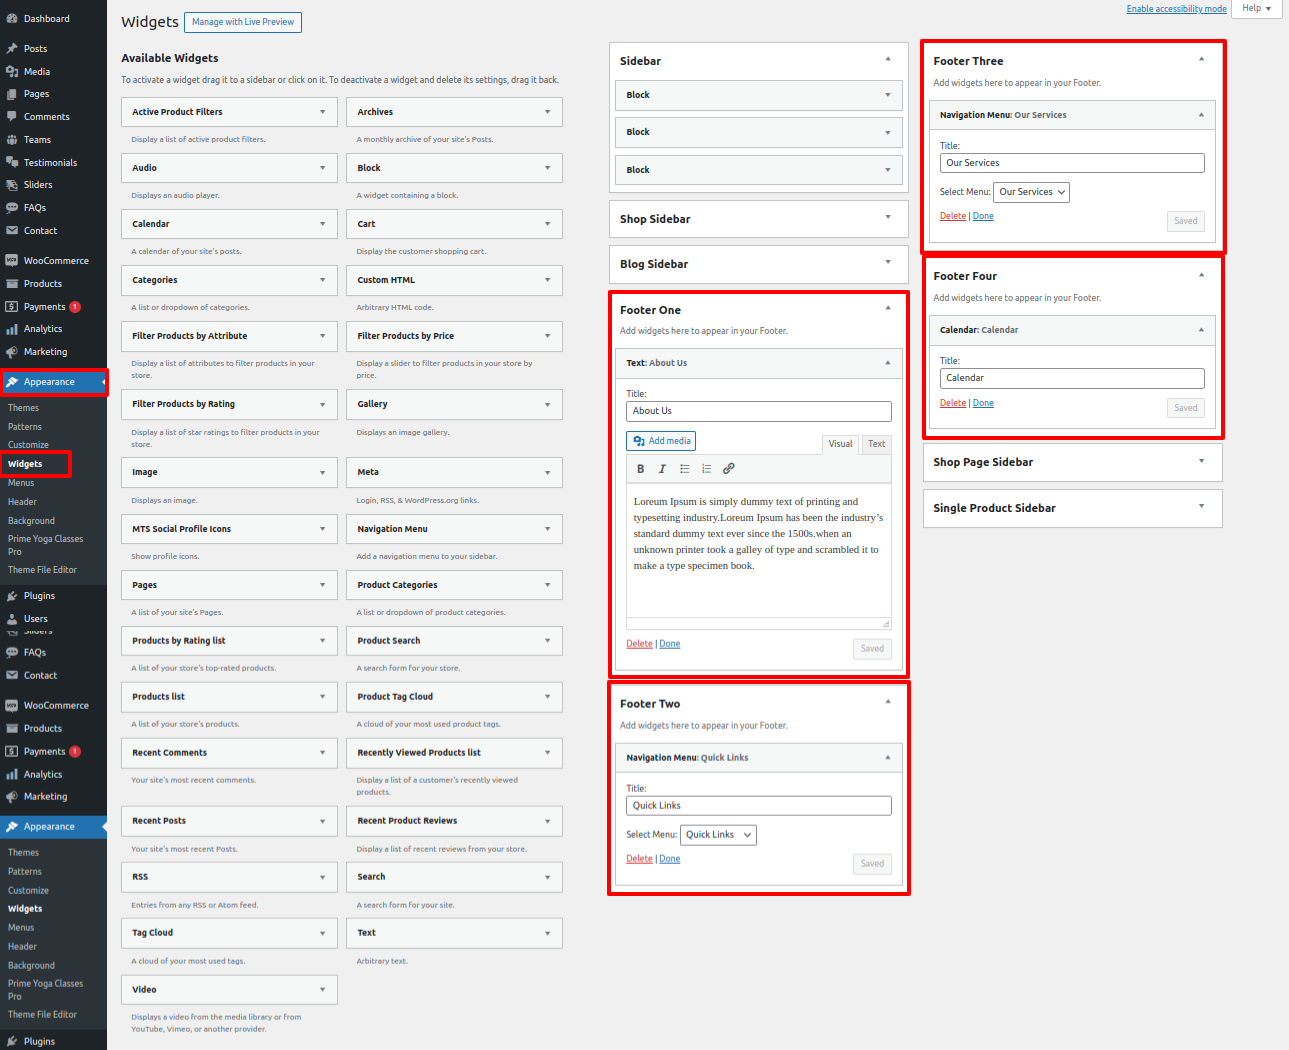The image size is (1289, 1050).
Task: Insert a numbered list in the editor
Action: click(x=707, y=469)
